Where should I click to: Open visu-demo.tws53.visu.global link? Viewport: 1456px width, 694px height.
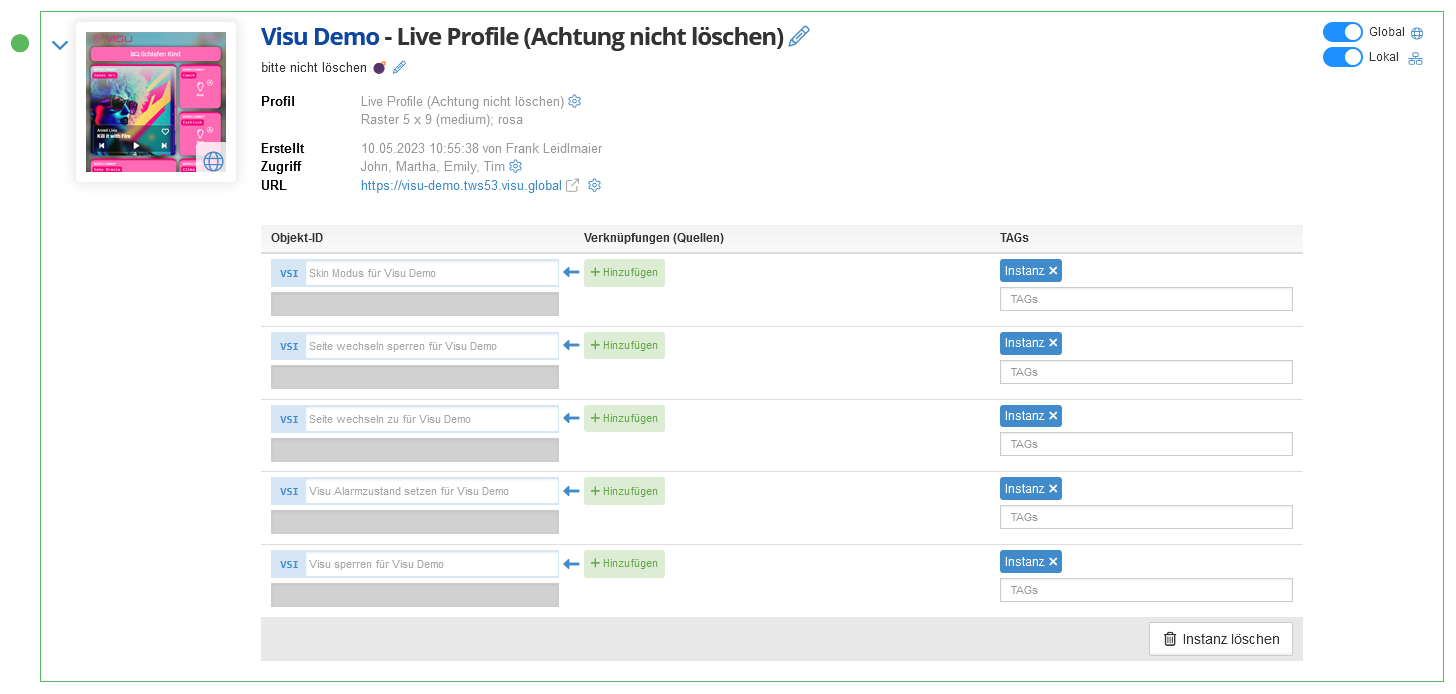pyautogui.click(x=461, y=185)
